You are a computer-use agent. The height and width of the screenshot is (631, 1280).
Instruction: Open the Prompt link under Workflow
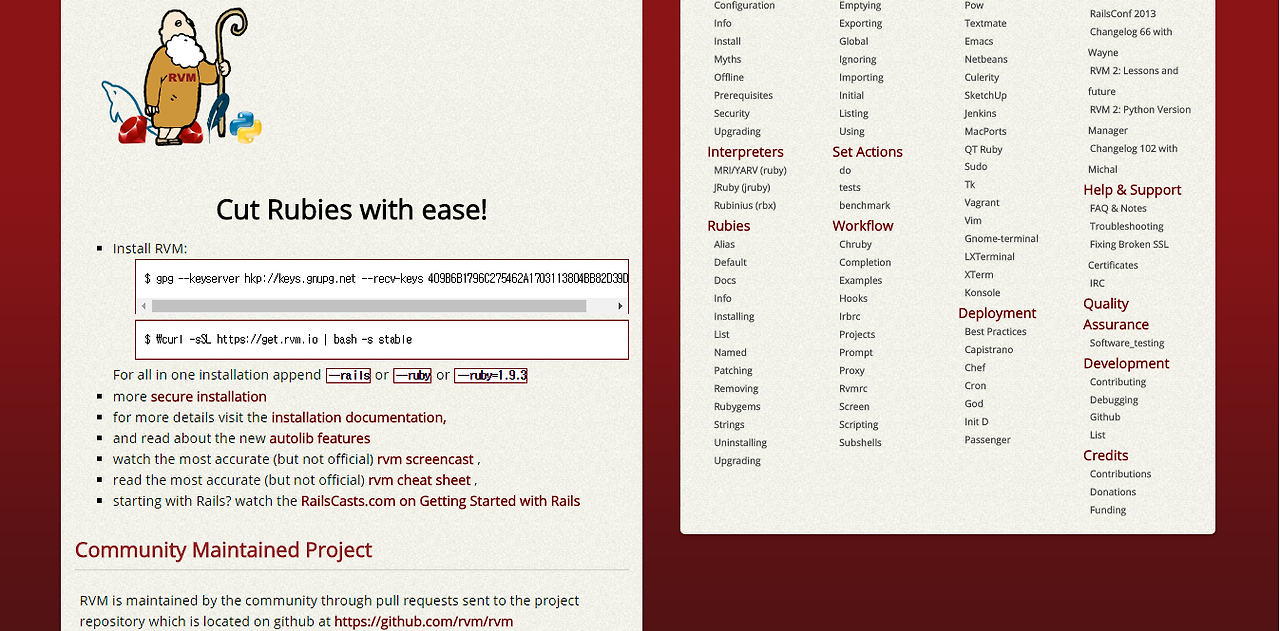point(856,353)
